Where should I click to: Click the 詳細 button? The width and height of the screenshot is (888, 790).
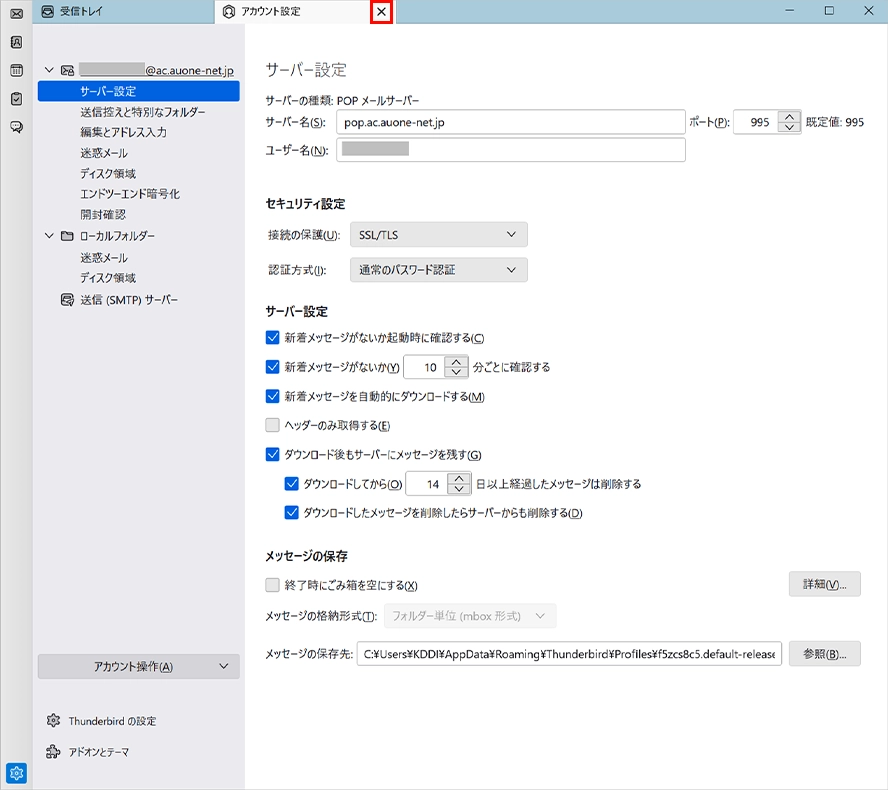pos(824,583)
